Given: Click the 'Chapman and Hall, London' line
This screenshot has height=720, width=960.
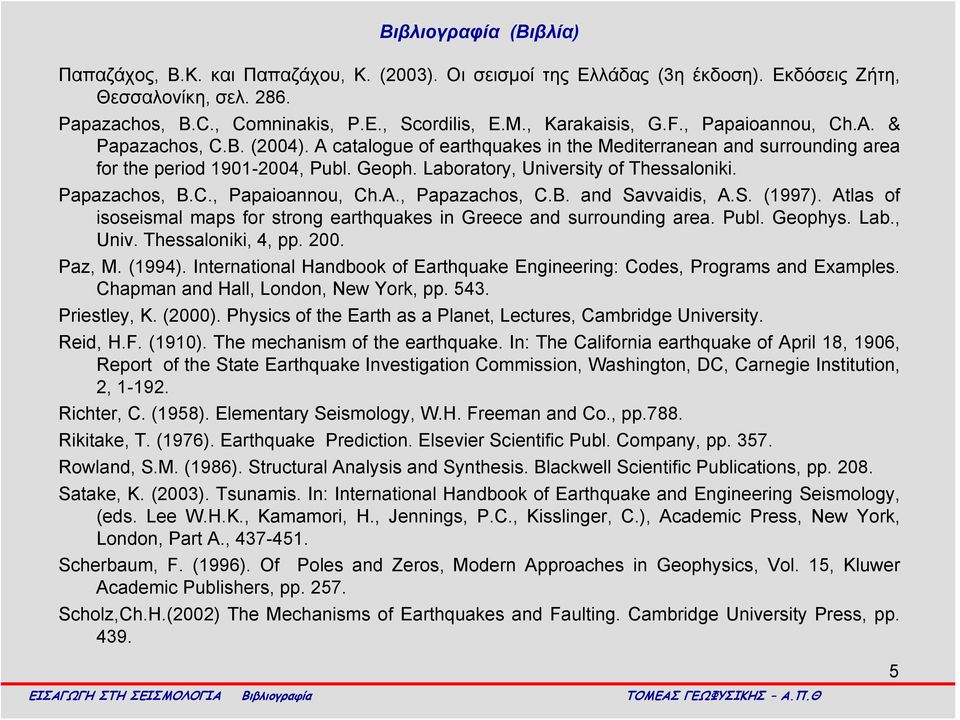Looking at the screenshot, I should point(292,289).
